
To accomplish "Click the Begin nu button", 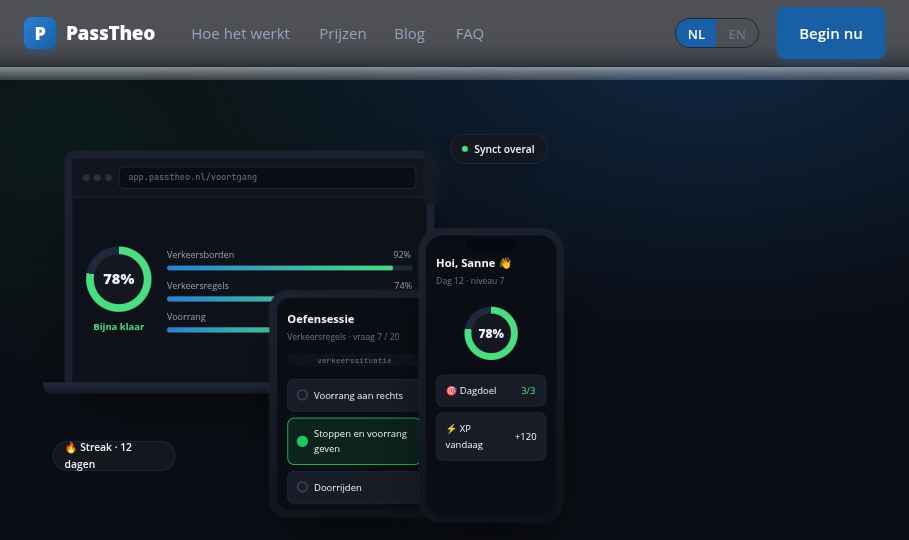I will (831, 34).
